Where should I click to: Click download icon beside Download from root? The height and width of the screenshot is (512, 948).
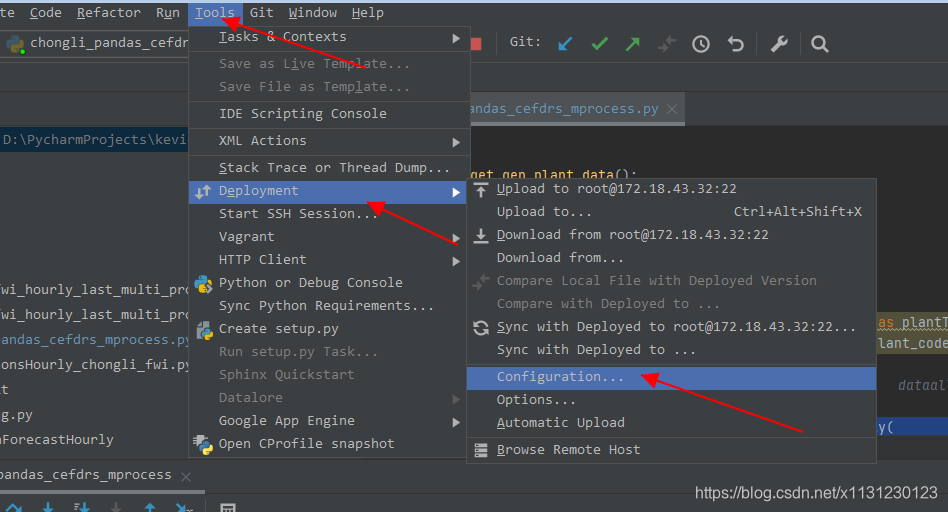point(481,235)
